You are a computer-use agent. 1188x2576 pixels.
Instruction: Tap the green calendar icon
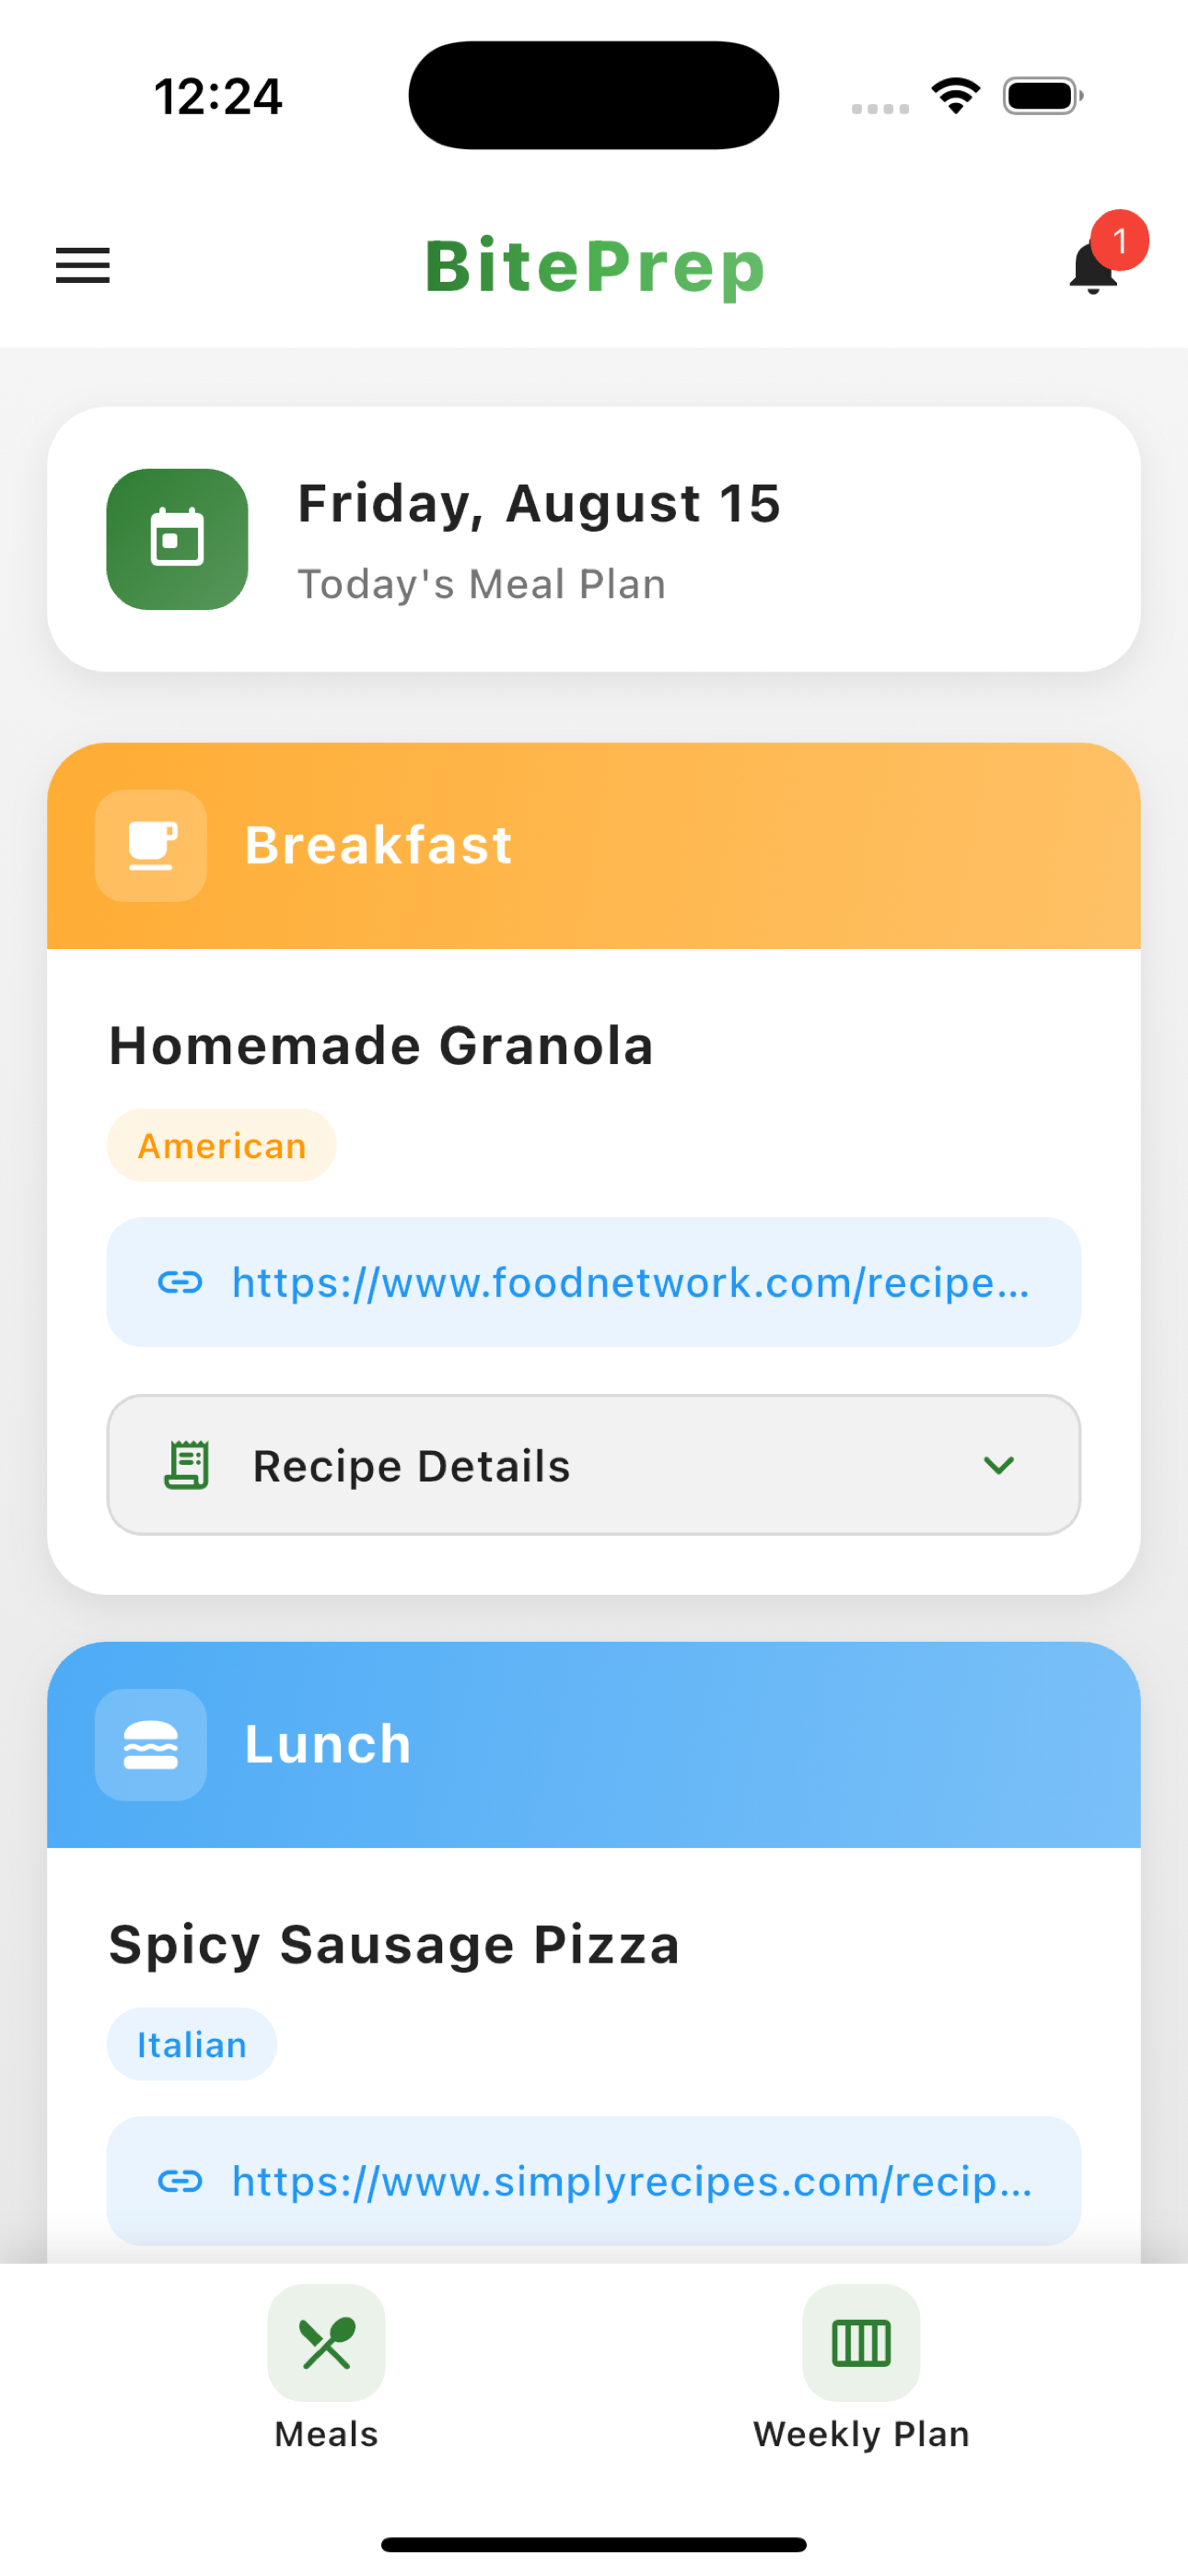pyautogui.click(x=177, y=539)
